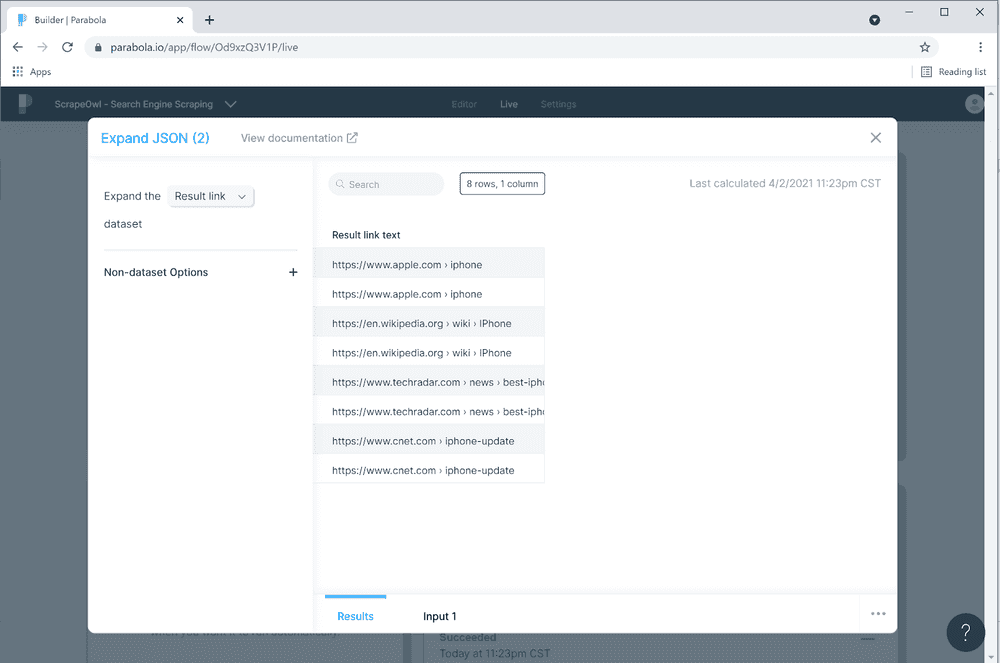Select first apple.com iphone row
The image size is (1000, 663).
point(429,265)
